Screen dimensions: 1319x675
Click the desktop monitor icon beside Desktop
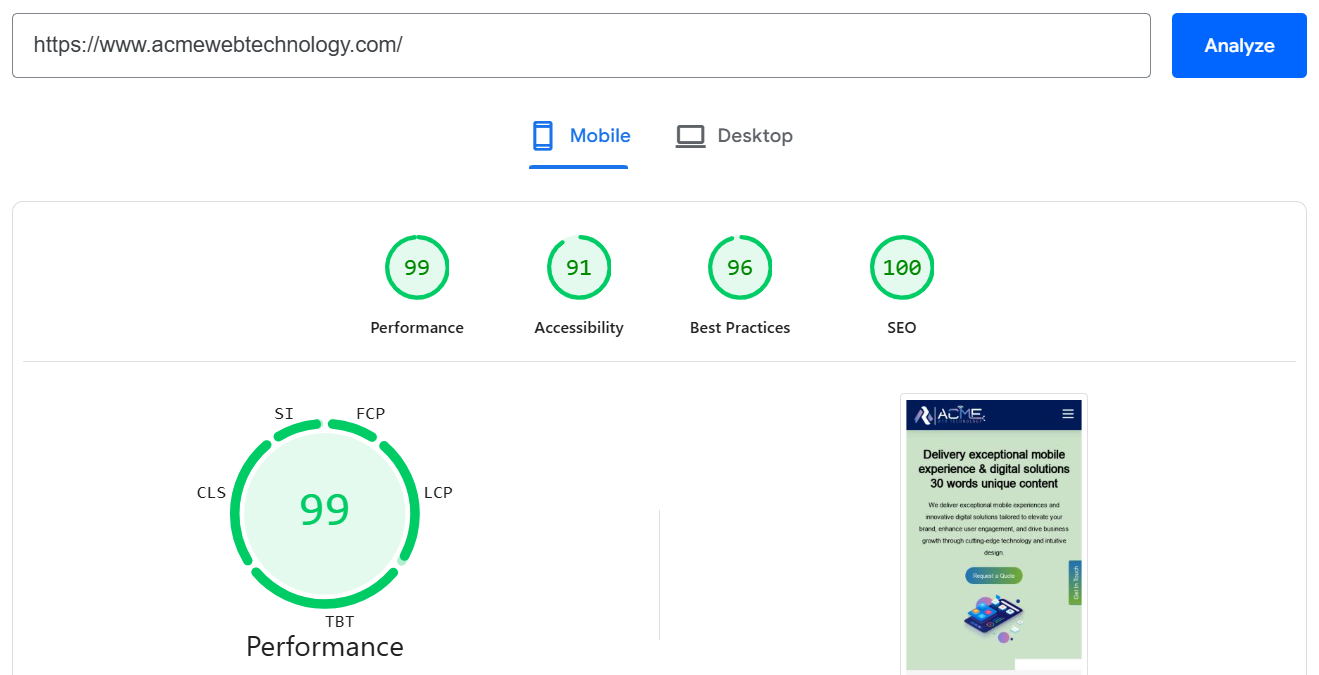(x=691, y=135)
